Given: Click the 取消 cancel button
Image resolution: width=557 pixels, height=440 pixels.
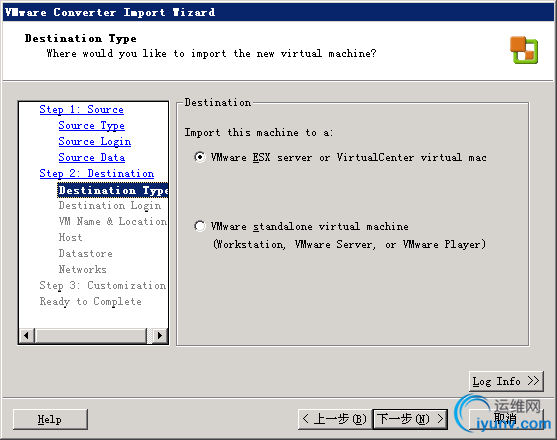Looking at the screenshot, I should tap(506, 419).
